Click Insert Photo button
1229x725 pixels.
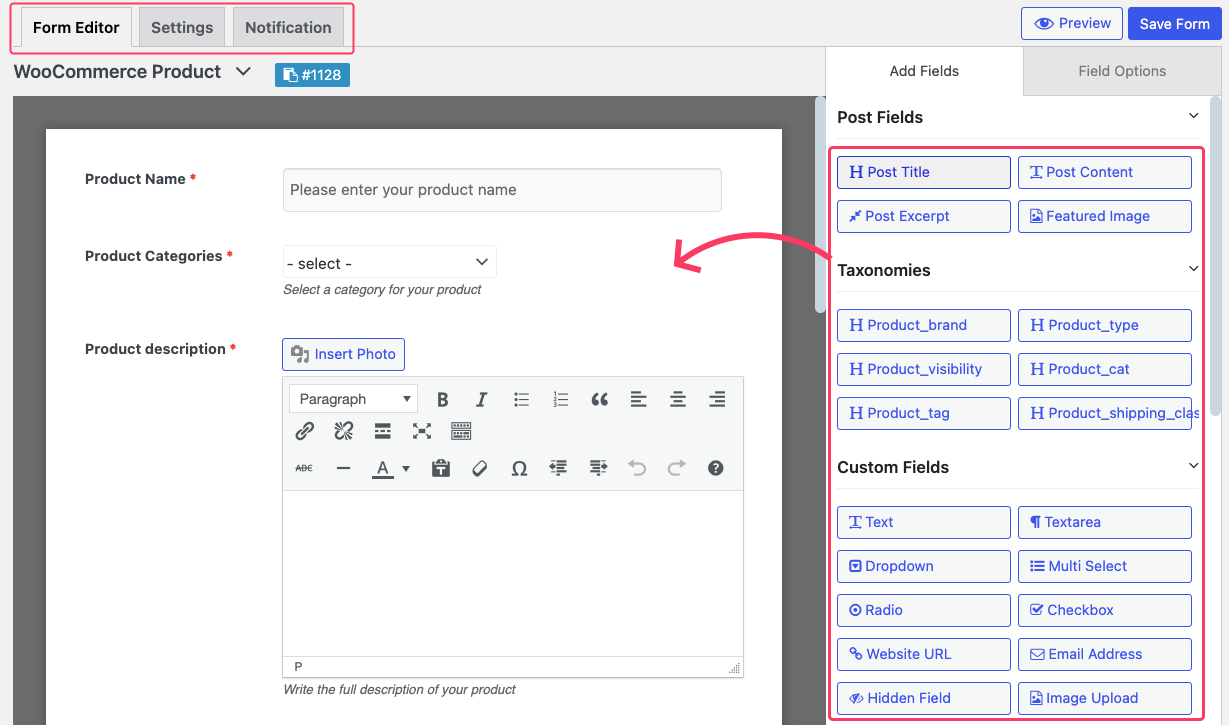[x=343, y=354]
